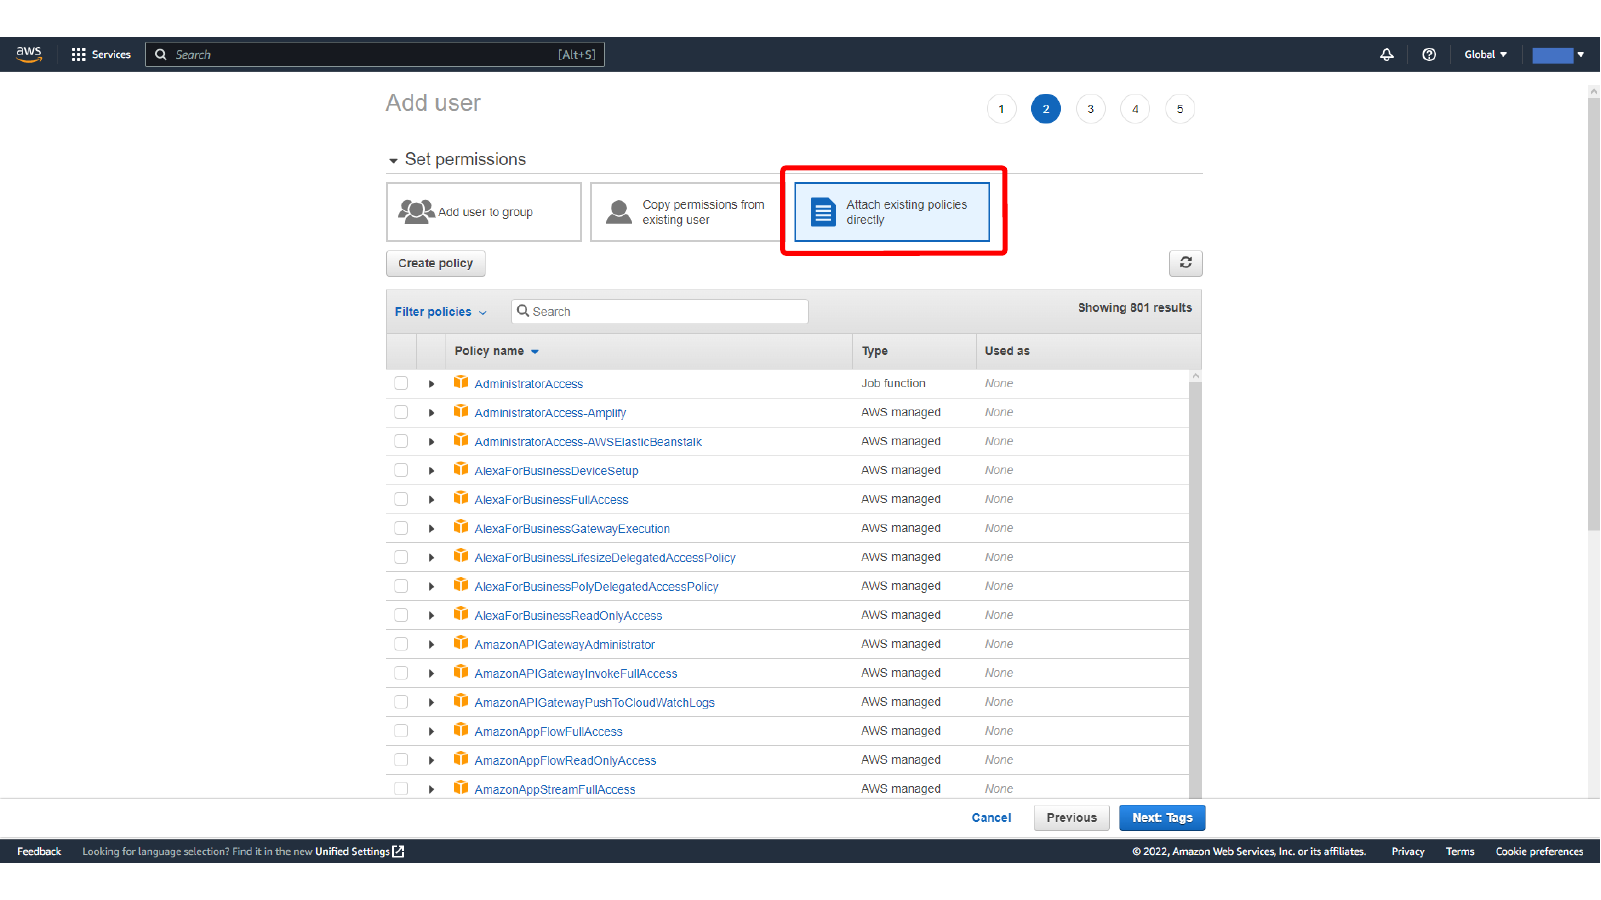Click the AlexaForBusinessDeviceSetup policy box icon
Screen dimensions: 1601x900
click(x=461, y=469)
